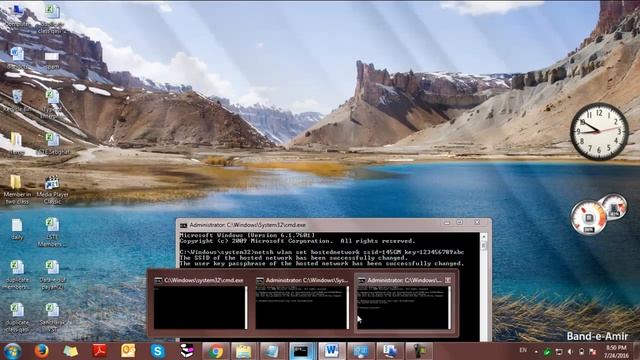Switch to Microsoft Word on the taskbar
Screen dimensions: 640x360
[x=331, y=351]
